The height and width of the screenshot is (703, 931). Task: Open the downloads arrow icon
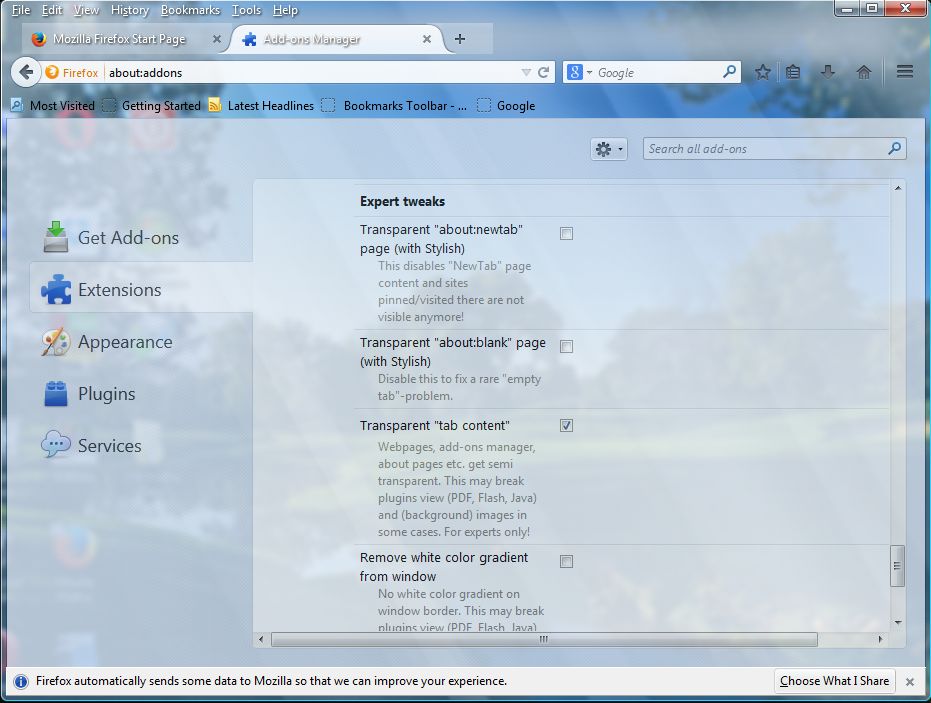(828, 72)
